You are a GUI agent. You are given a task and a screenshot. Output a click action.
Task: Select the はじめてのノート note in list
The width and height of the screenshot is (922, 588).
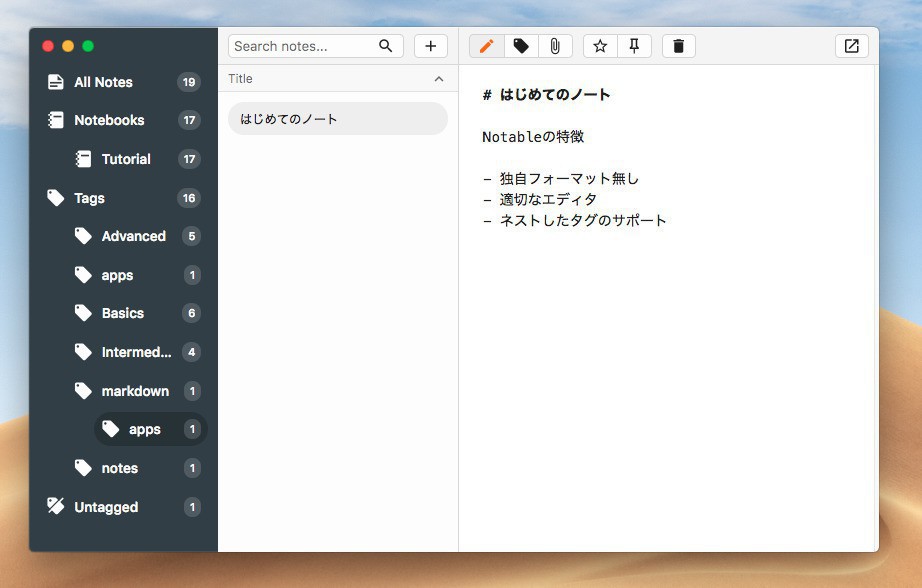pyautogui.click(x=337, y=118)
